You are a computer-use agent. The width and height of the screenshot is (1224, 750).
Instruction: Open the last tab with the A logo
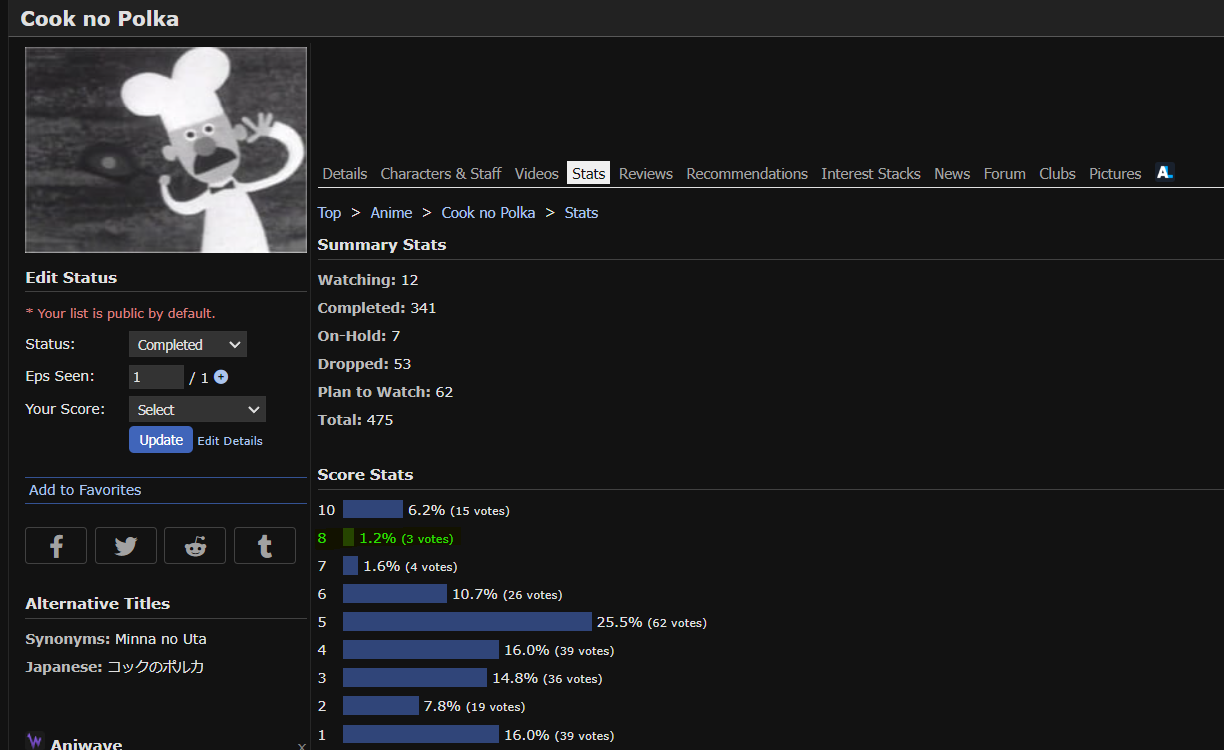pyautogui.click(x=1164, y=172)
